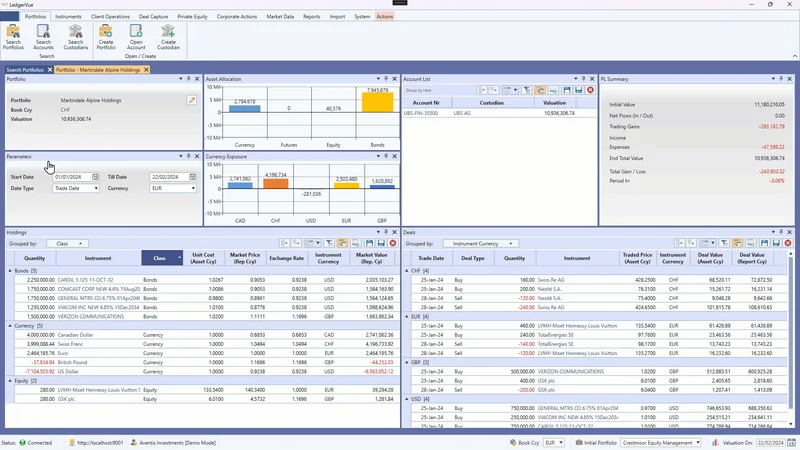Toggle highlighted group panel button in Deals toolbar
800x450 pixels.
pos(737,243)
